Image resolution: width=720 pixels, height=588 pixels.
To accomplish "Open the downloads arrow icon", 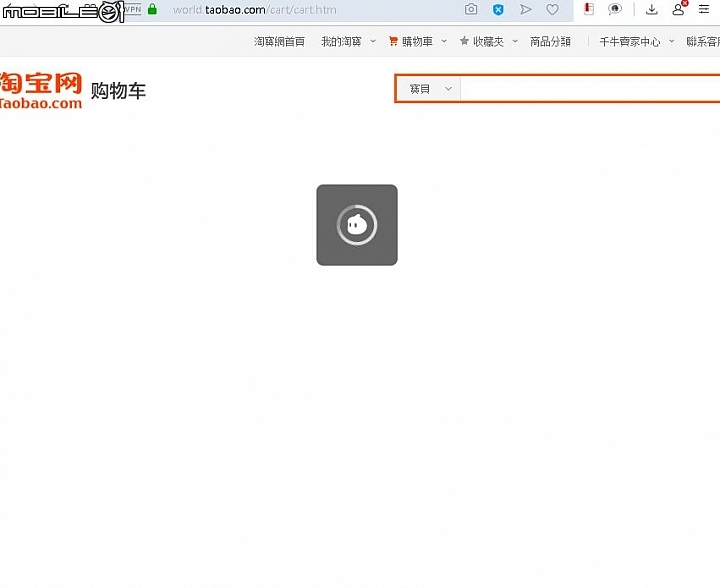I will 652,9.
